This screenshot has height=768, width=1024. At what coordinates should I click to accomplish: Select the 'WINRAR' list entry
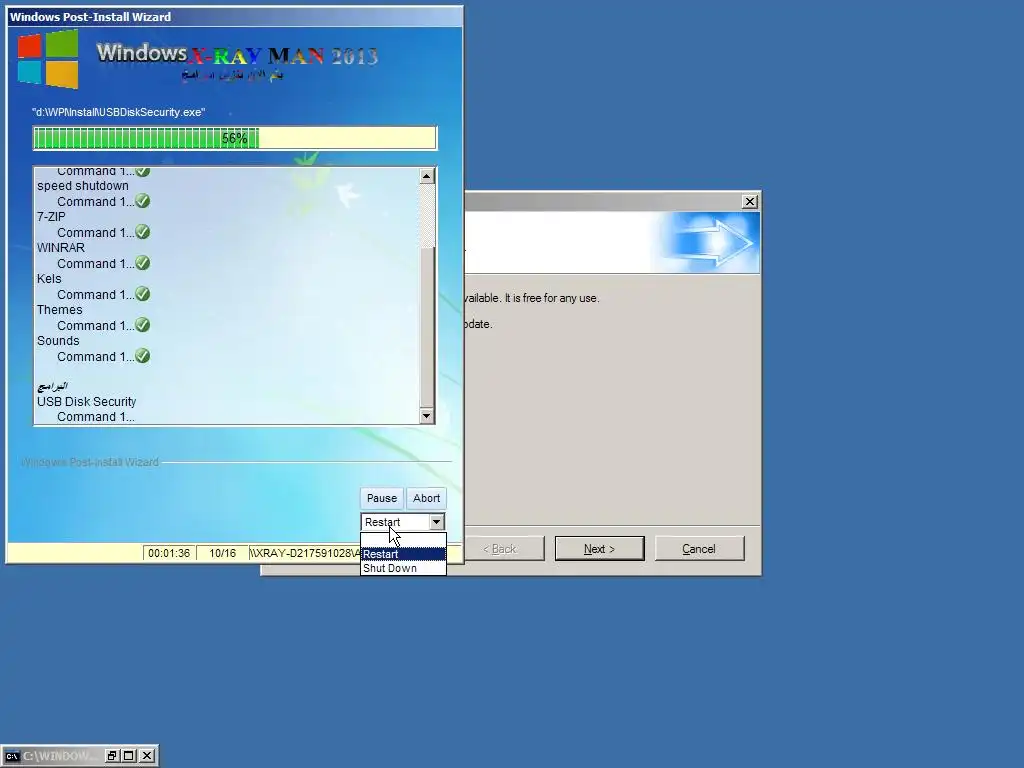tap(61, 248)
